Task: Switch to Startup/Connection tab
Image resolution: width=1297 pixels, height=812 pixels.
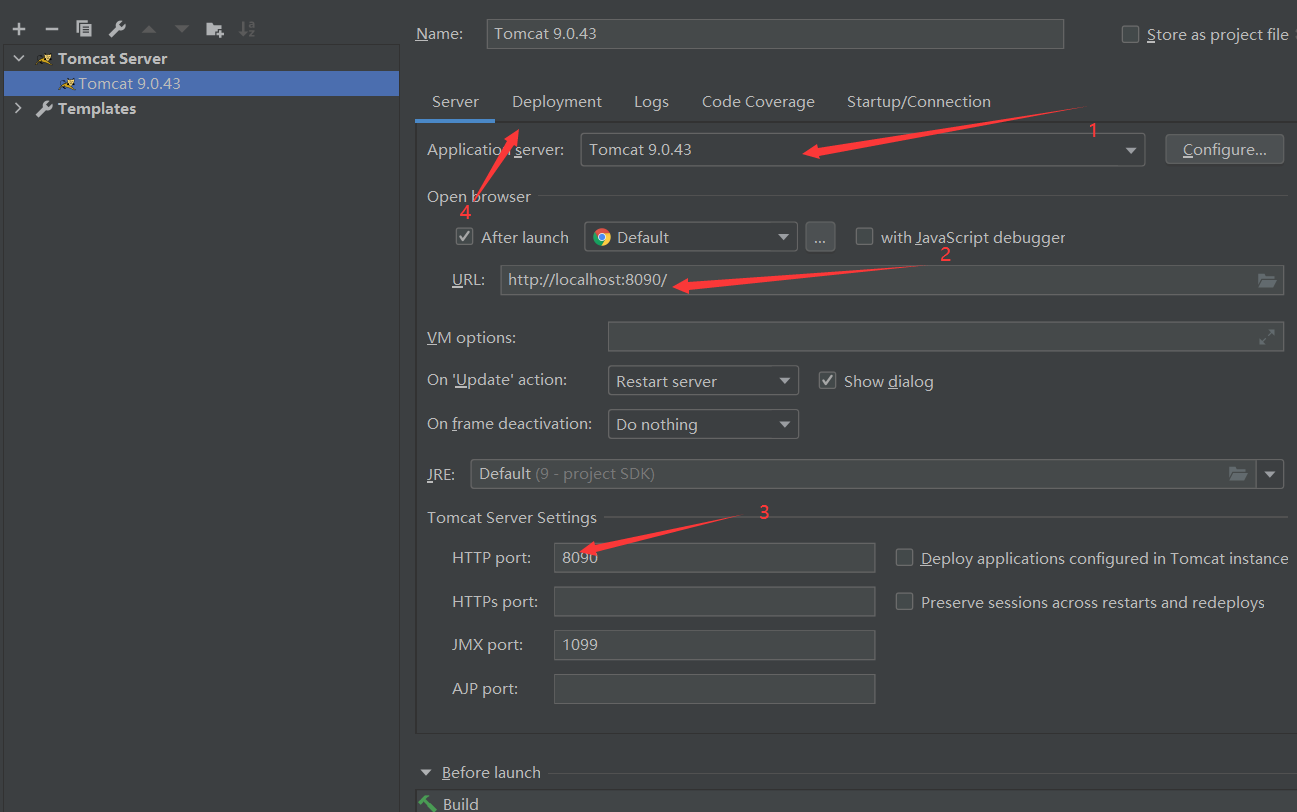Action: click(x=919, y=102)
